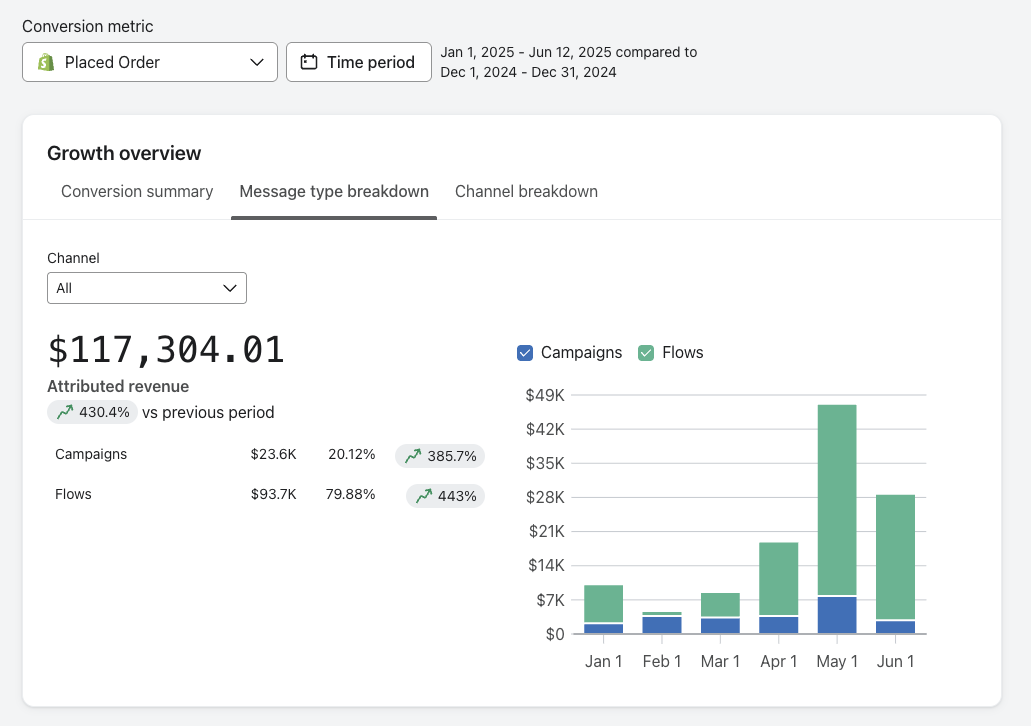Click the calendar icon on Time period
This screenshot has height=726, width=1031.
pos(309,62)
